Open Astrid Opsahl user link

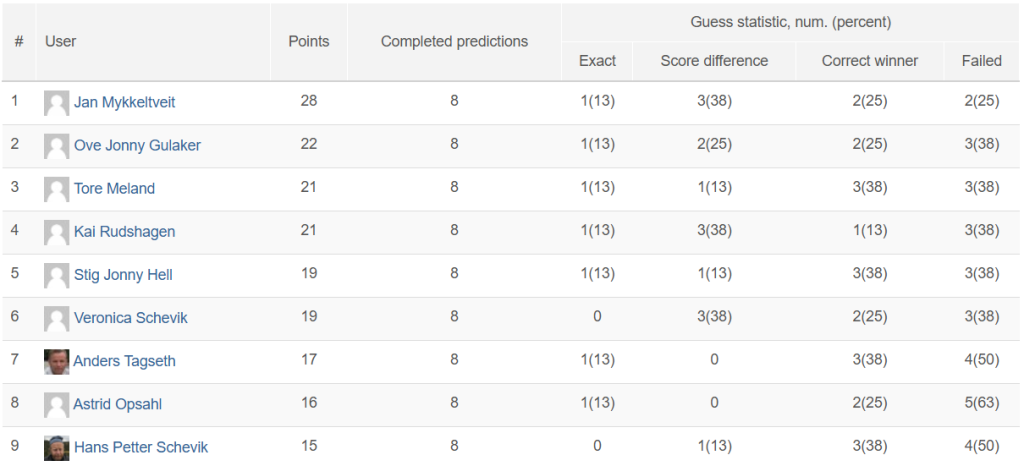[118, 404]
